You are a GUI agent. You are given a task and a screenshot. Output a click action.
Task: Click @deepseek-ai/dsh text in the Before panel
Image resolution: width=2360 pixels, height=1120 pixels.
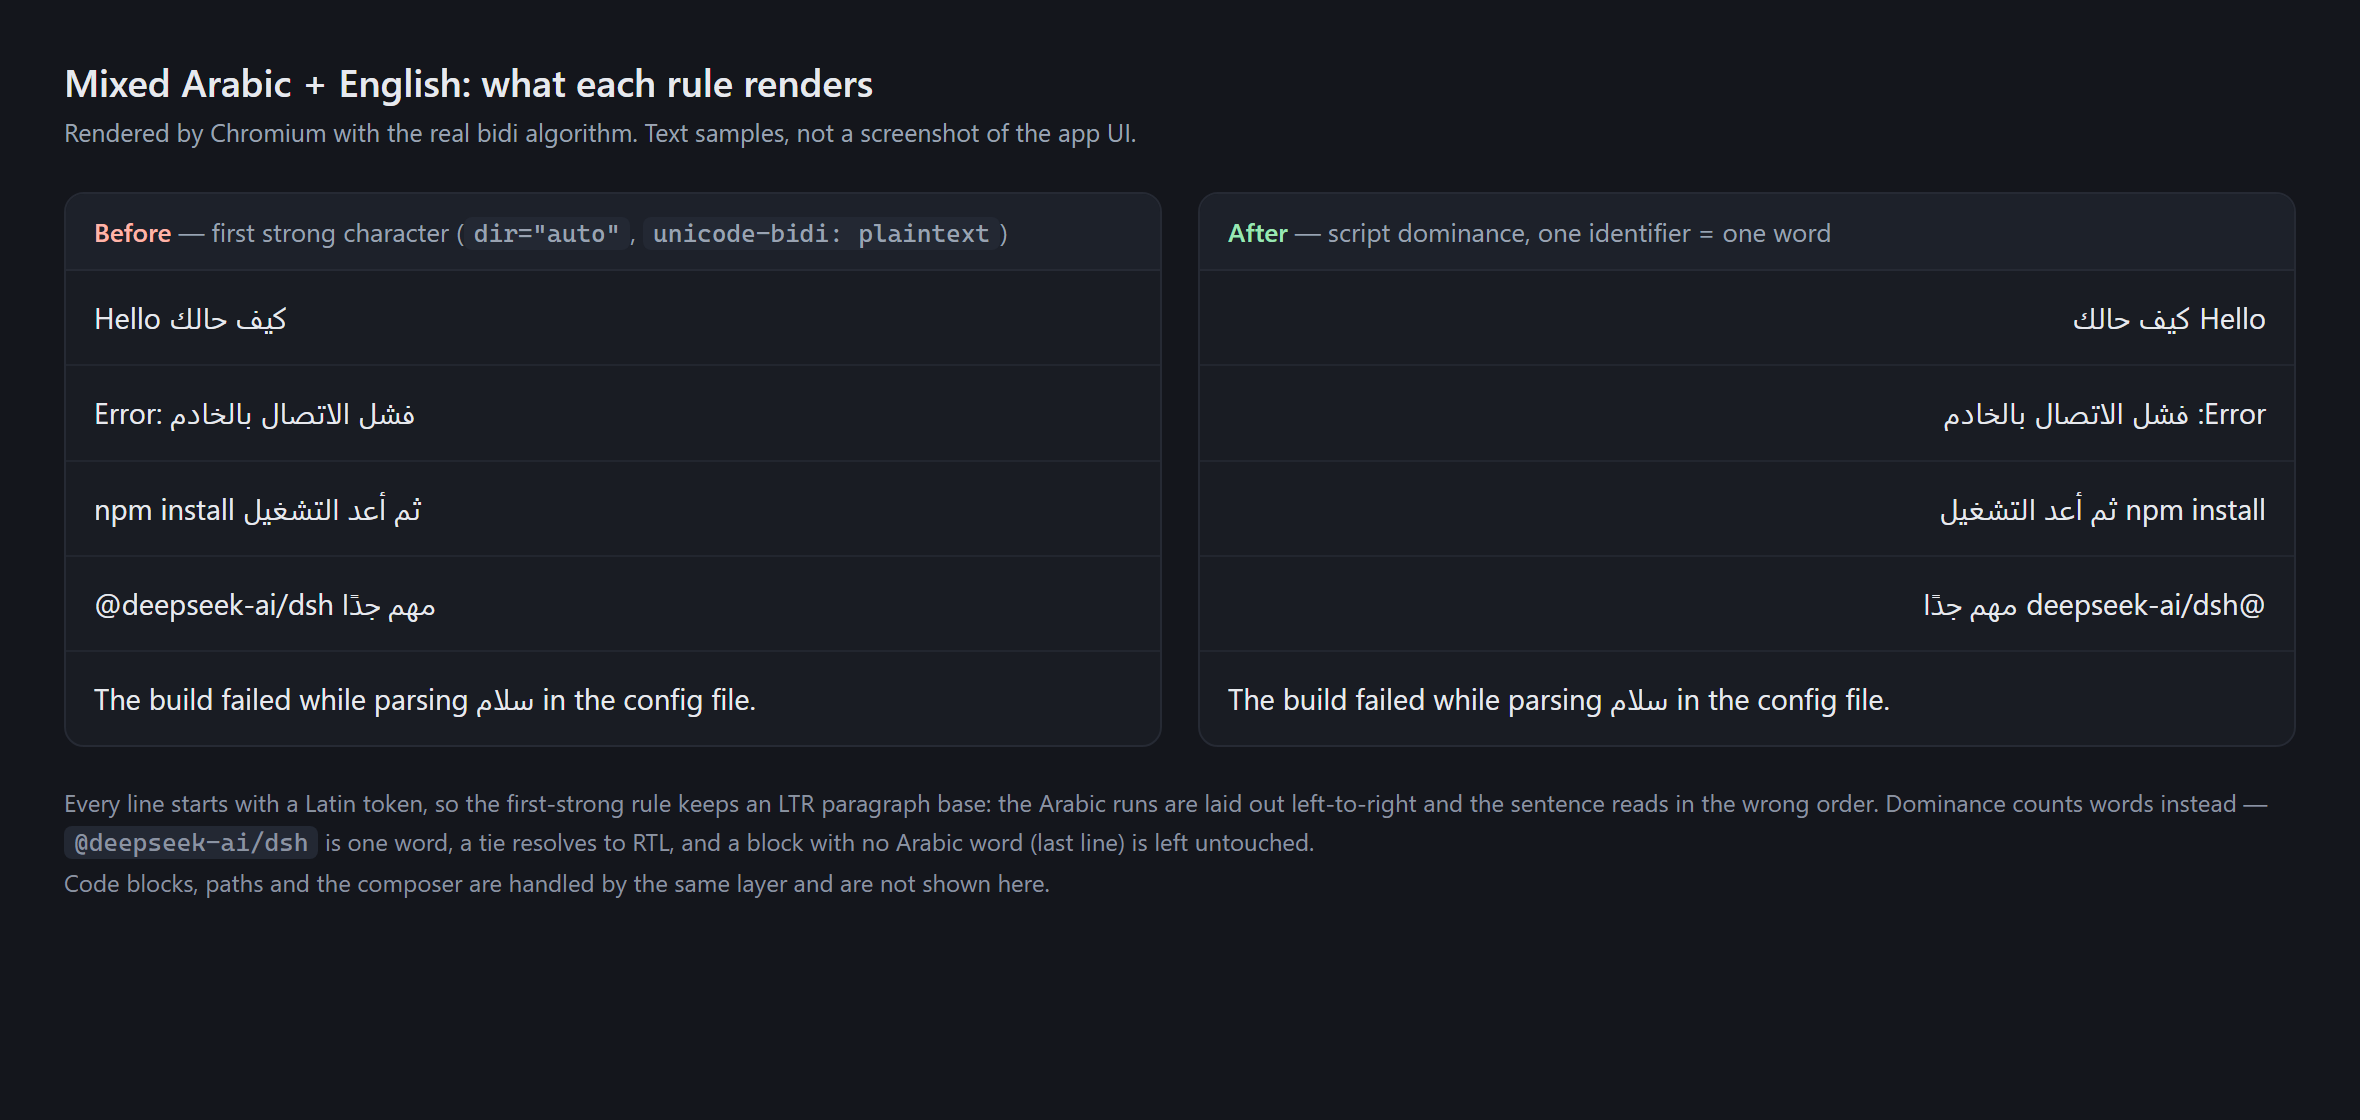[x=214, y=605]
